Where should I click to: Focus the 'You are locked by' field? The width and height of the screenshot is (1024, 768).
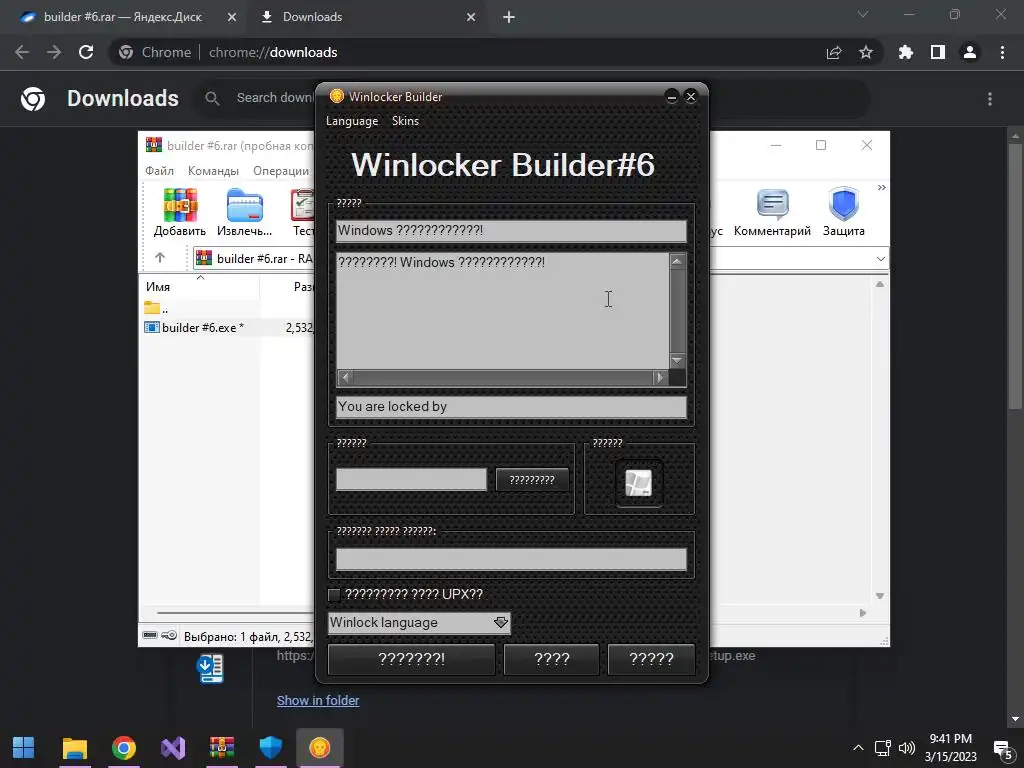point(511,407)
